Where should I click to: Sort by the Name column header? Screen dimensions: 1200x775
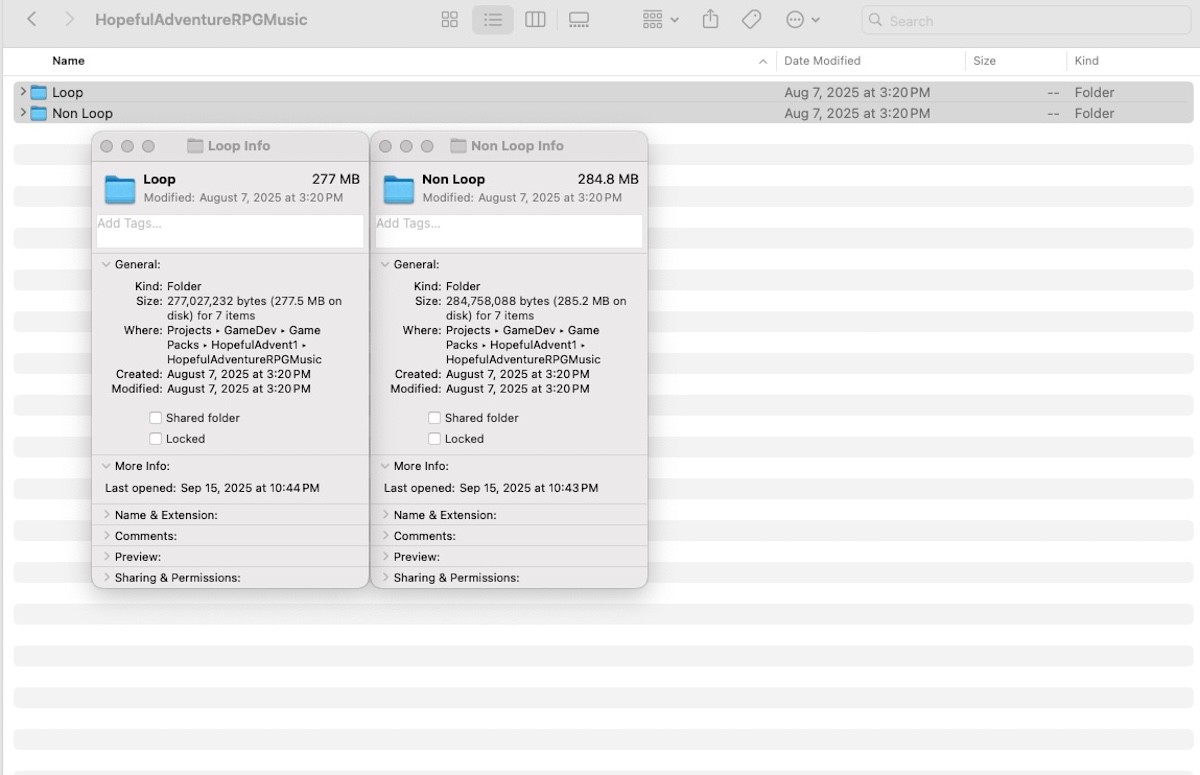click(69, 61)
